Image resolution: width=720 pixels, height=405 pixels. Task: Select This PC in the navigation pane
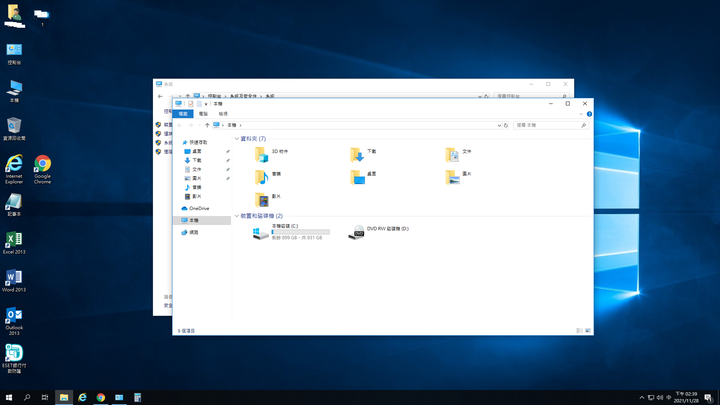202,220
